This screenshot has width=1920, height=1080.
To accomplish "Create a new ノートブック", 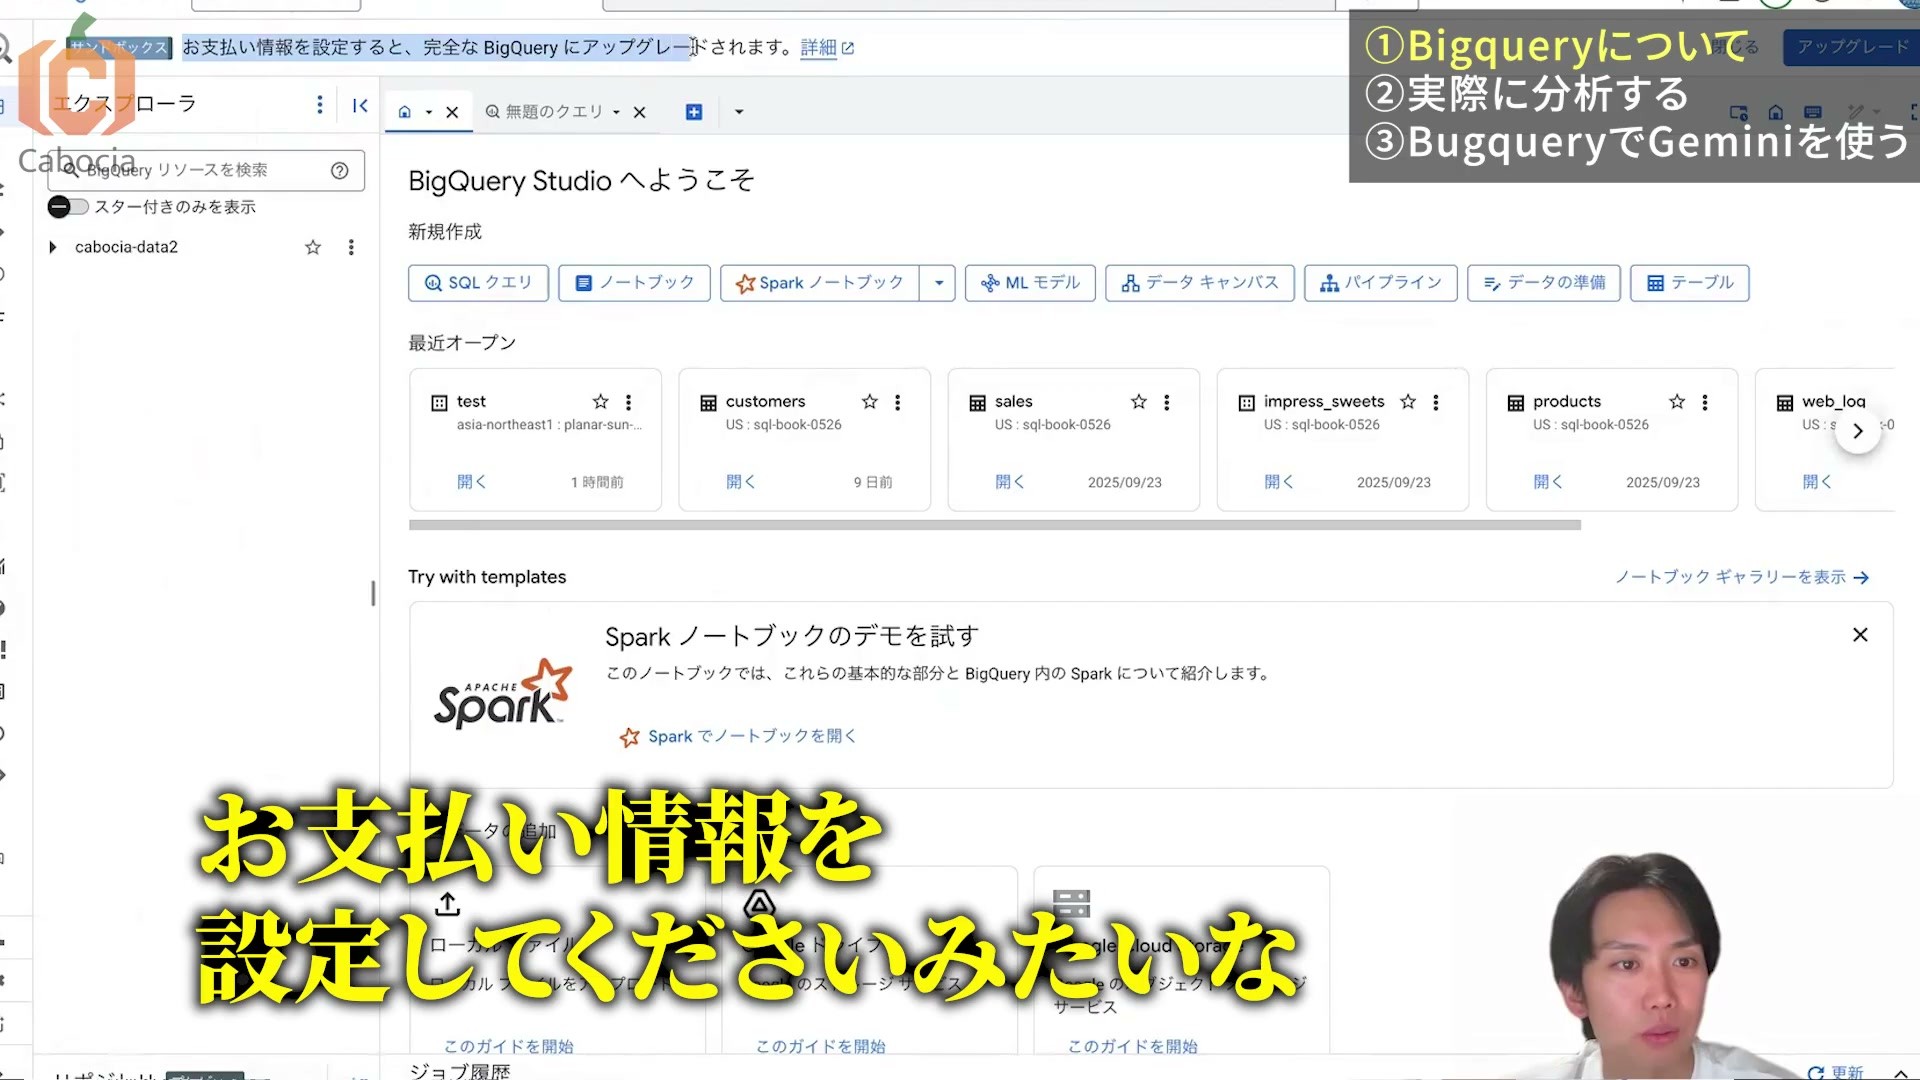I will coord(634,283).
